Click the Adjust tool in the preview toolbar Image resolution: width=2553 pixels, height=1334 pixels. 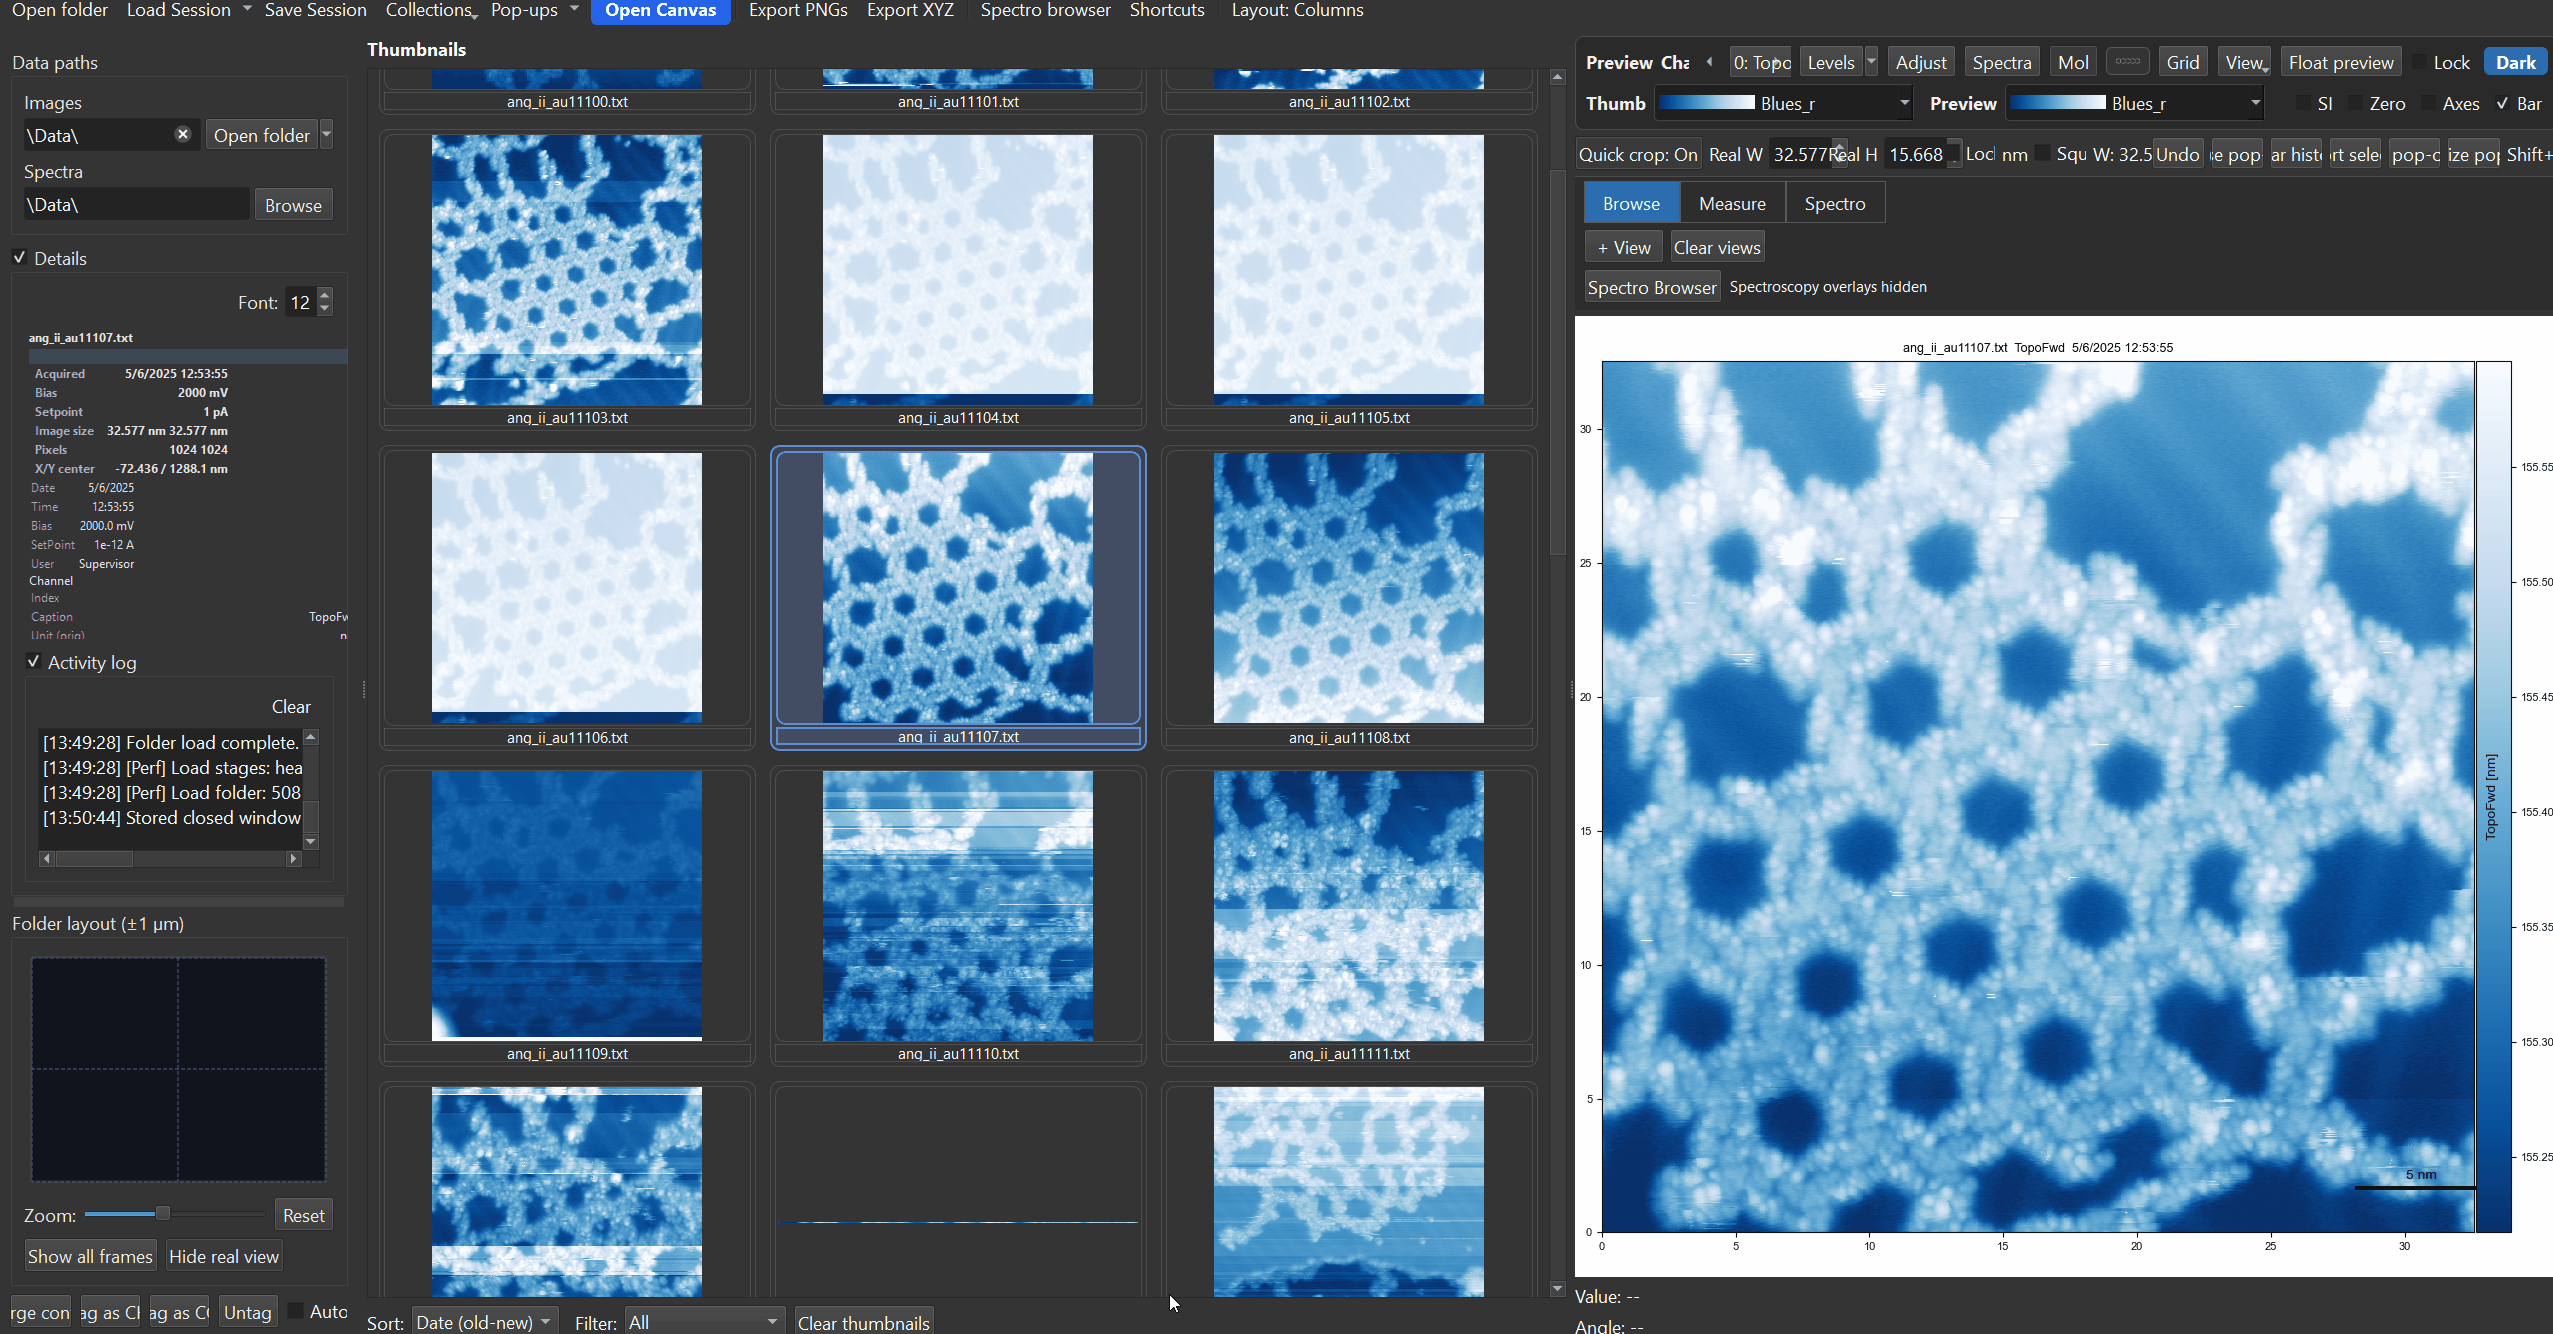[x=1919, y=61]
